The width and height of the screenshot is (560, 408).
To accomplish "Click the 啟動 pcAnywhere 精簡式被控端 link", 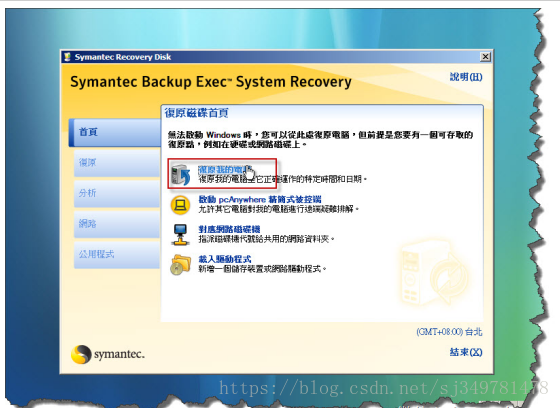I will coord(260,199).
